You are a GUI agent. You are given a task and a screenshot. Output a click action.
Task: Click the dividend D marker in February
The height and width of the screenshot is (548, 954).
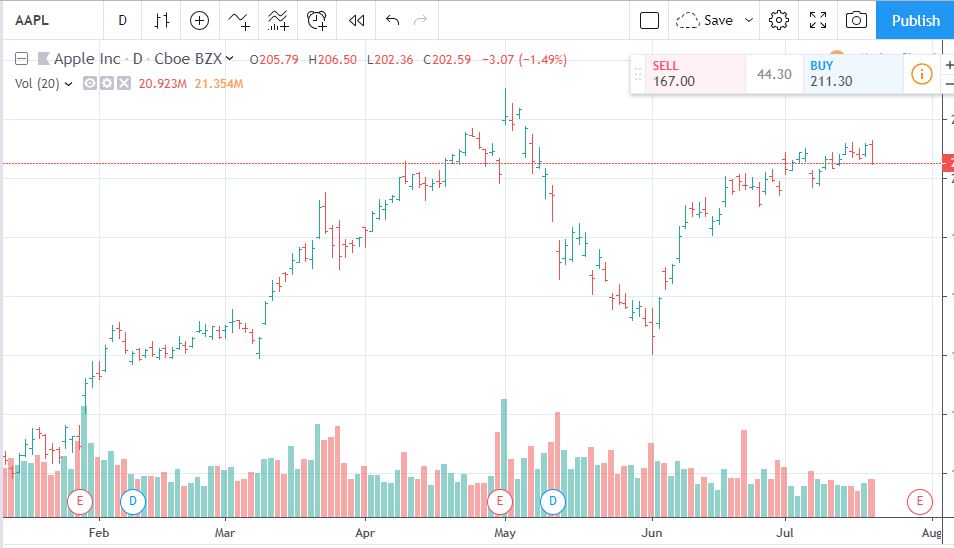click(133, 502)
